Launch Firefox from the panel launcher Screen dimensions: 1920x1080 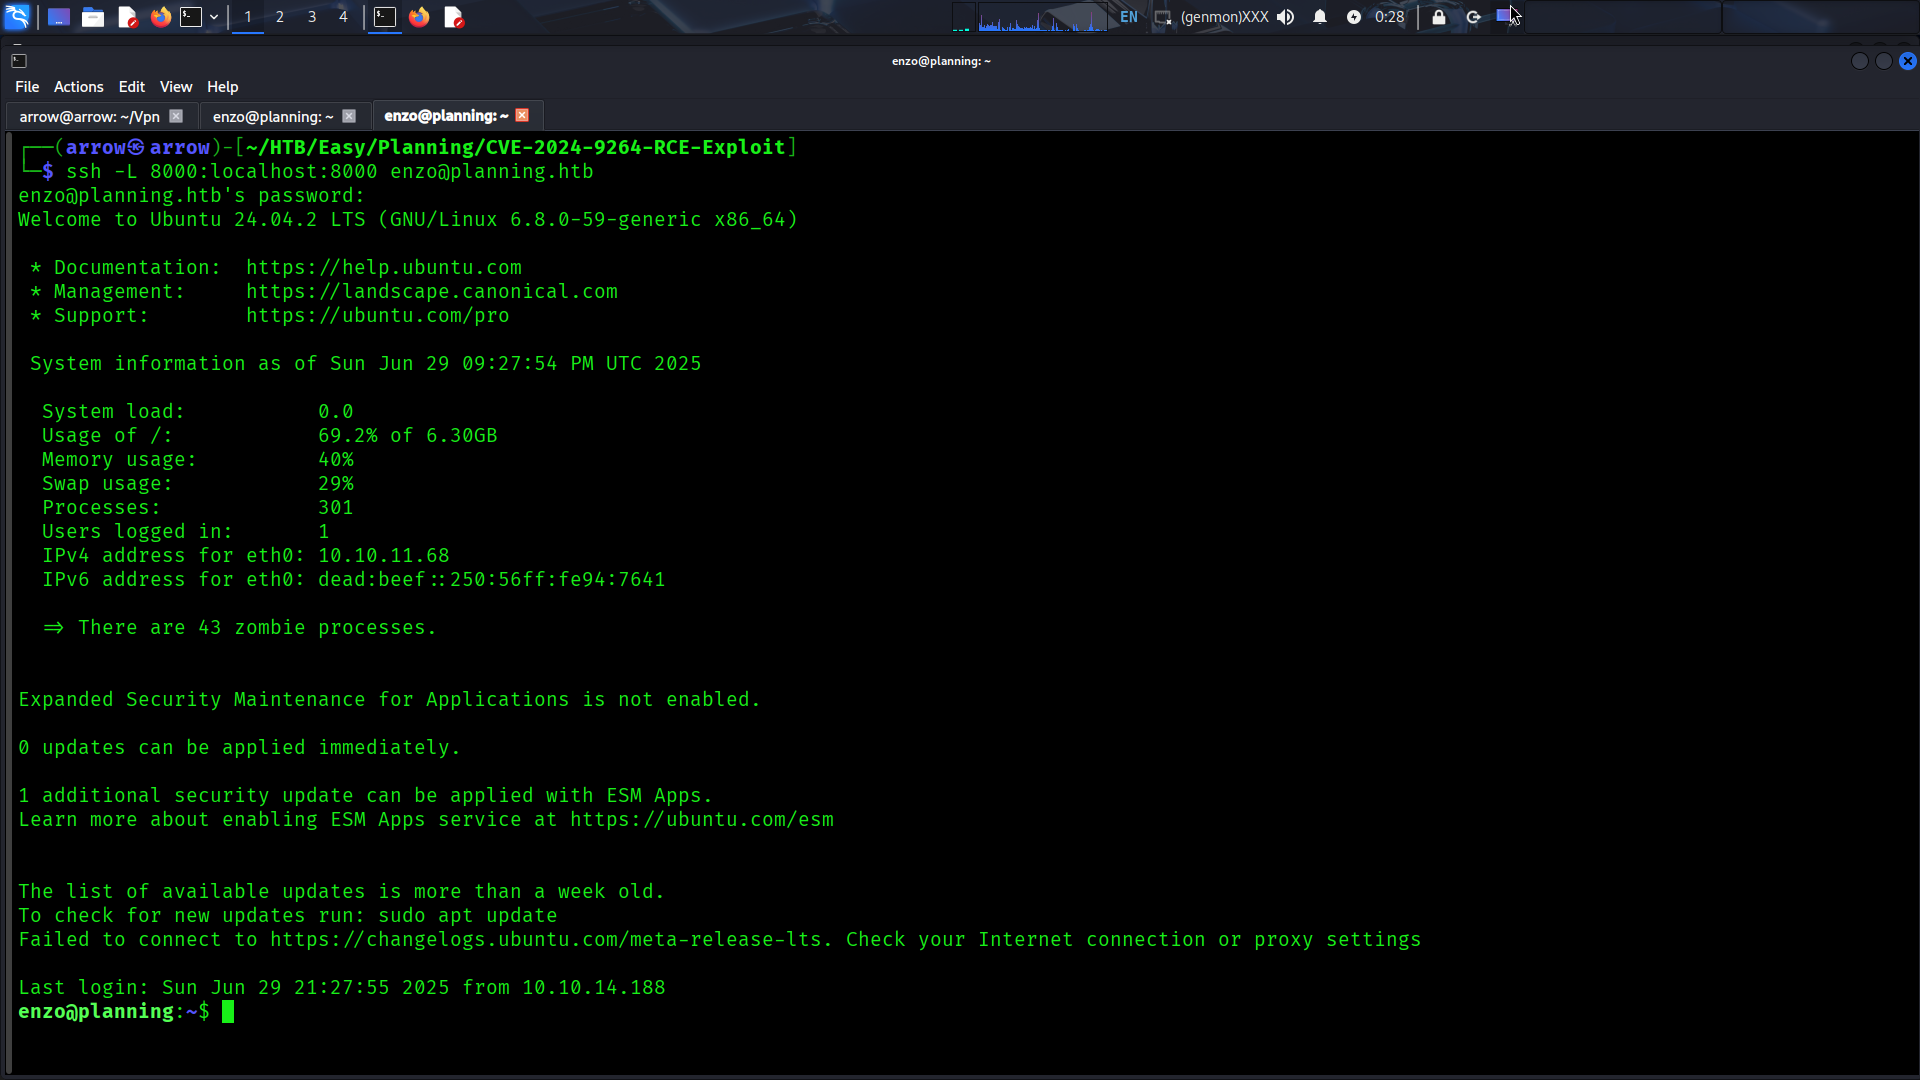coord(160,17)
